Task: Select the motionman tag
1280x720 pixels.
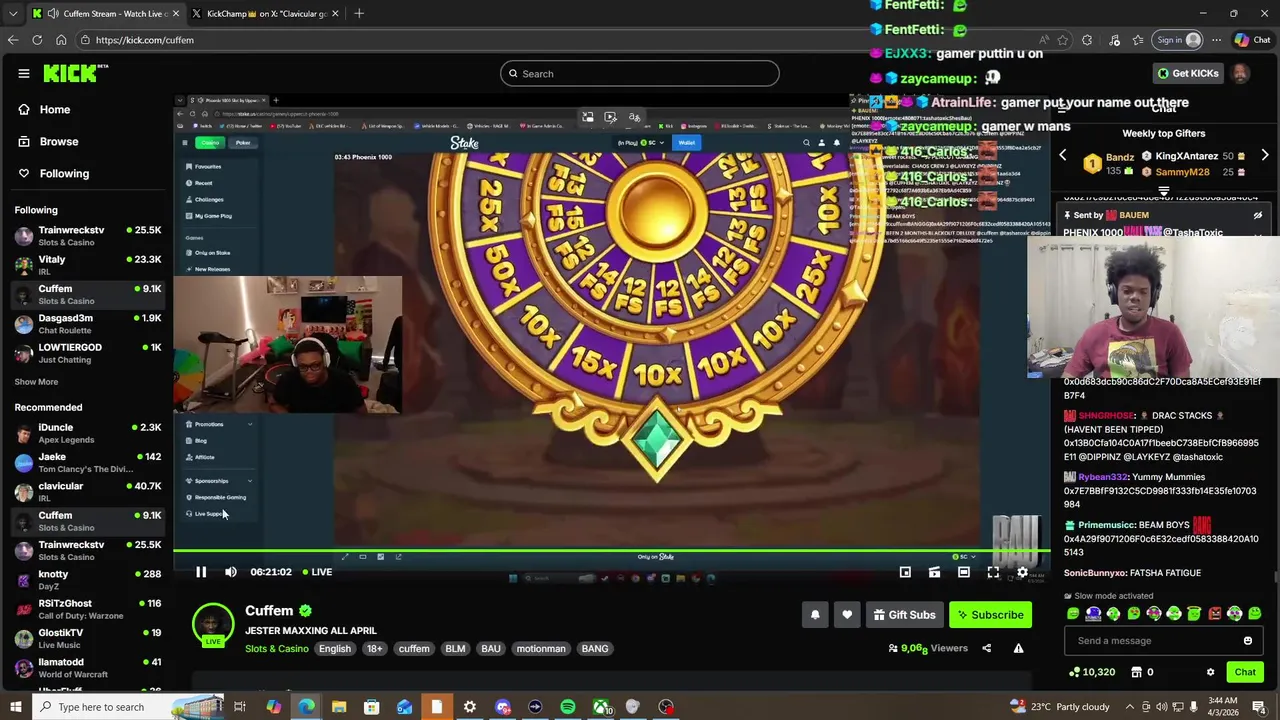Action: (x=541, y=649)
